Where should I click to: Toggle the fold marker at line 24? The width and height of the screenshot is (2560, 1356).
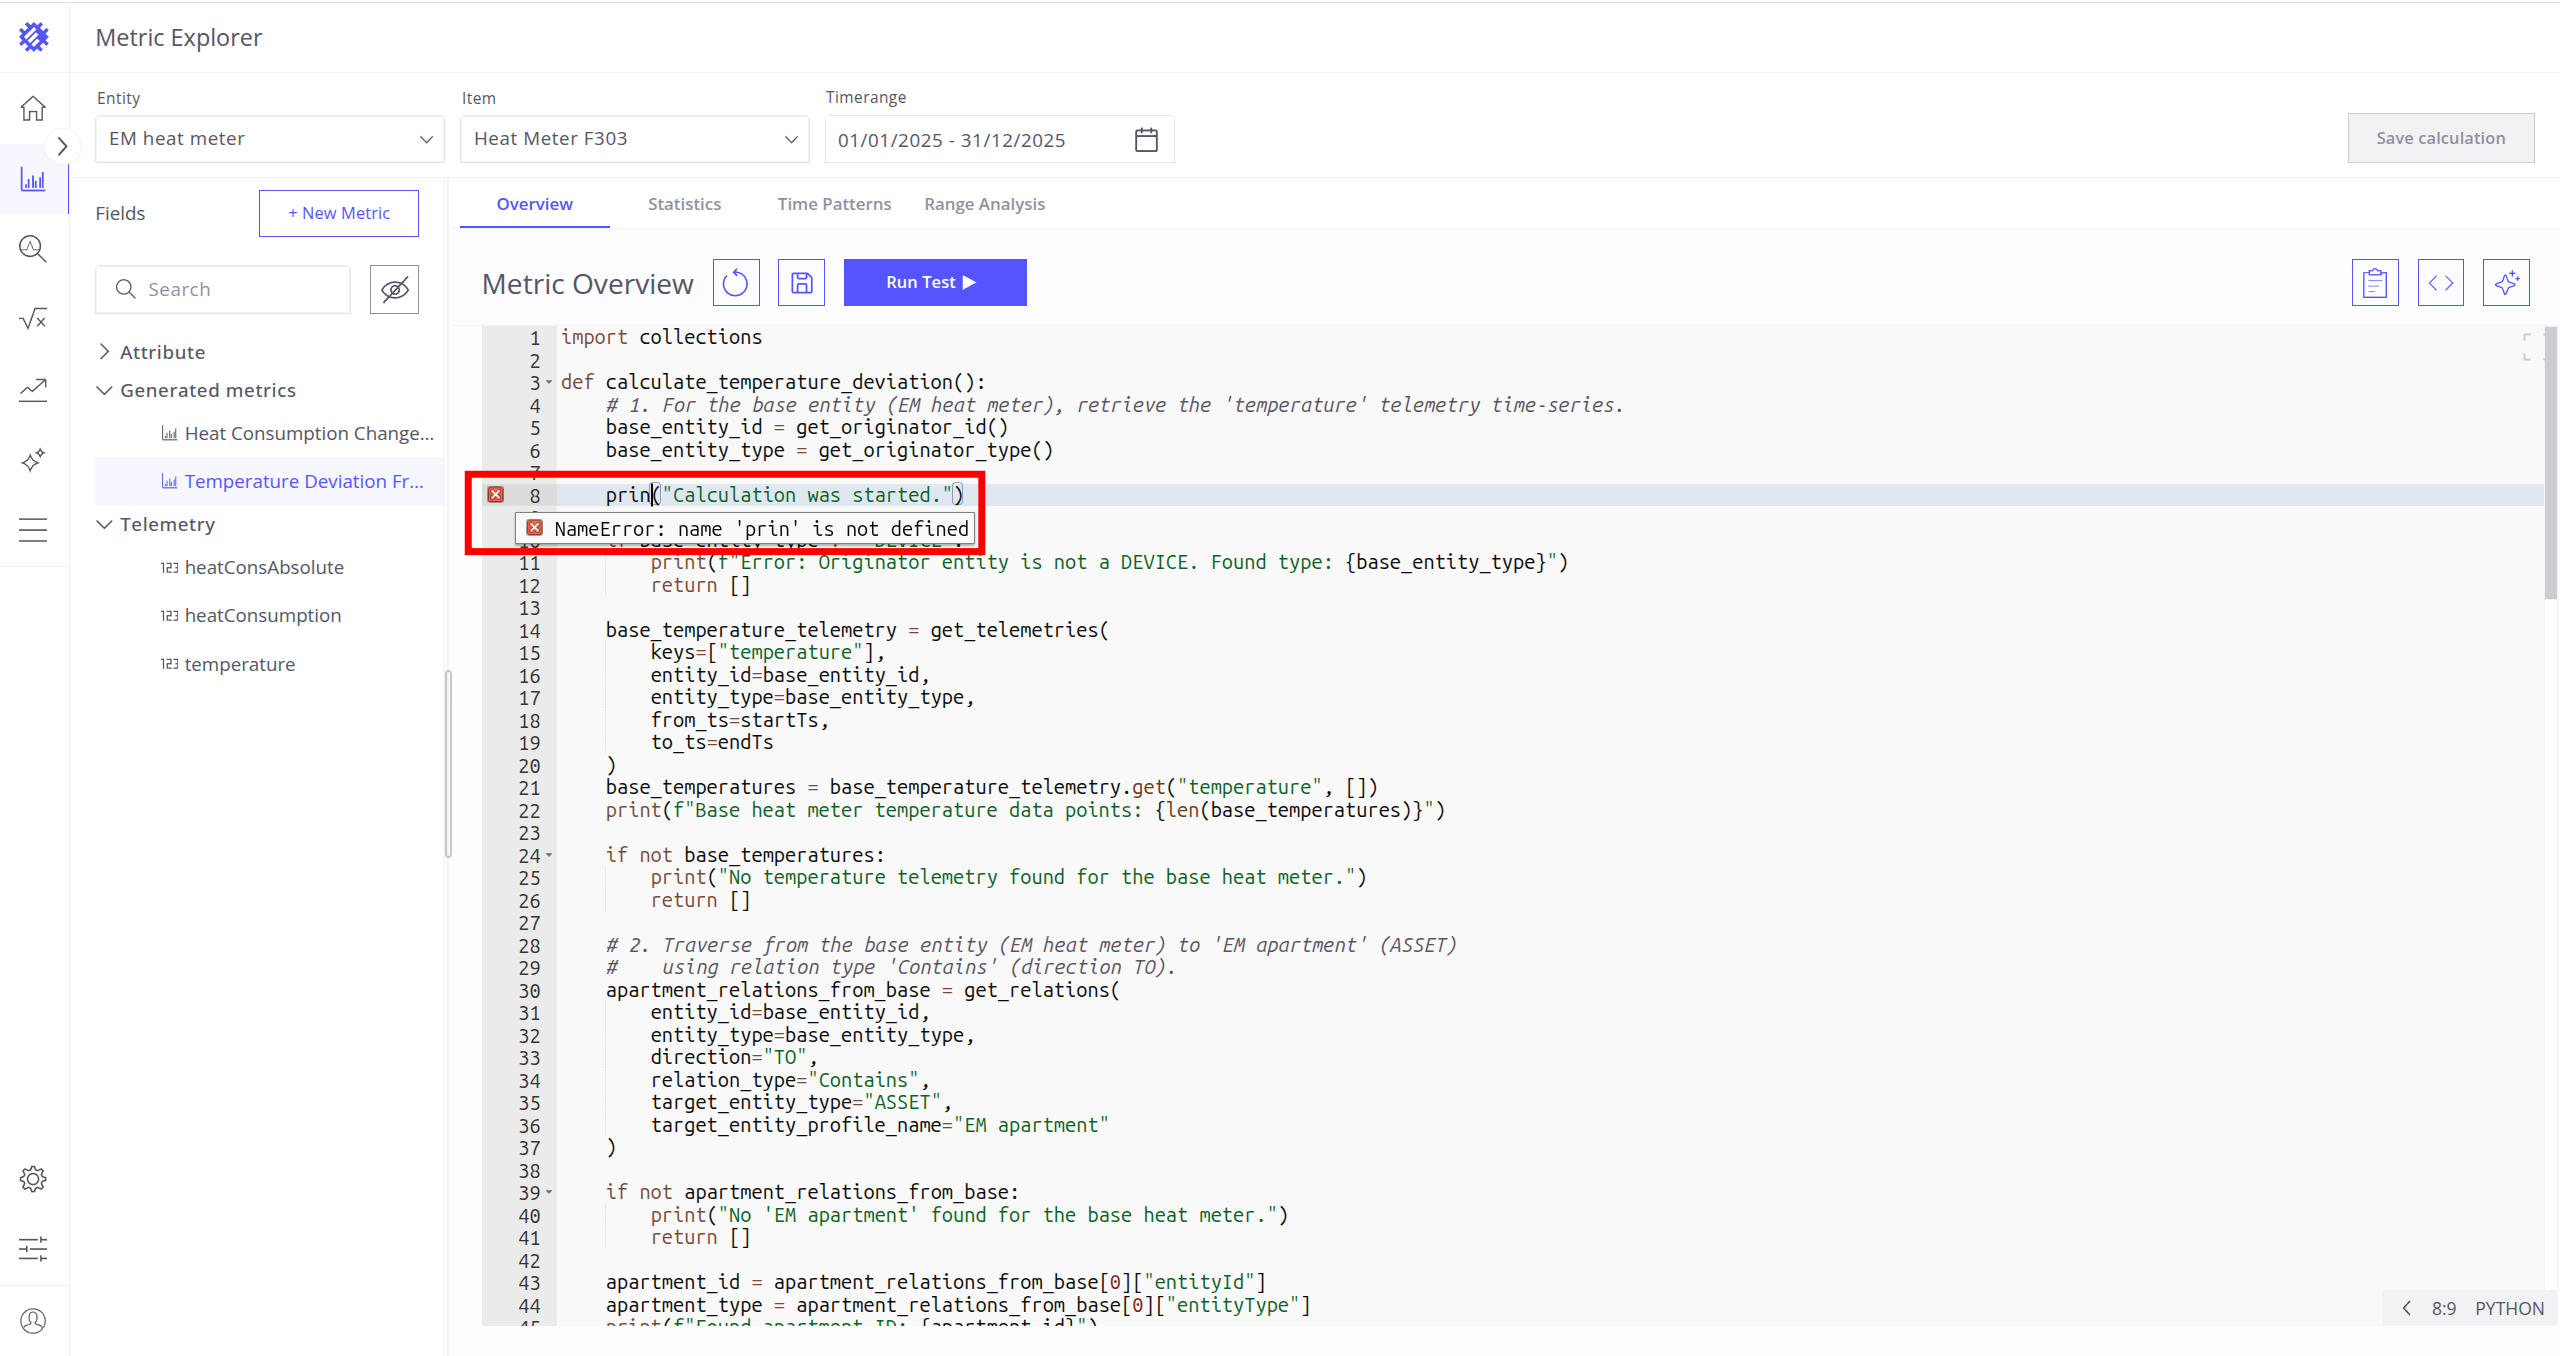pyautogui.click(x=549, y=855)
